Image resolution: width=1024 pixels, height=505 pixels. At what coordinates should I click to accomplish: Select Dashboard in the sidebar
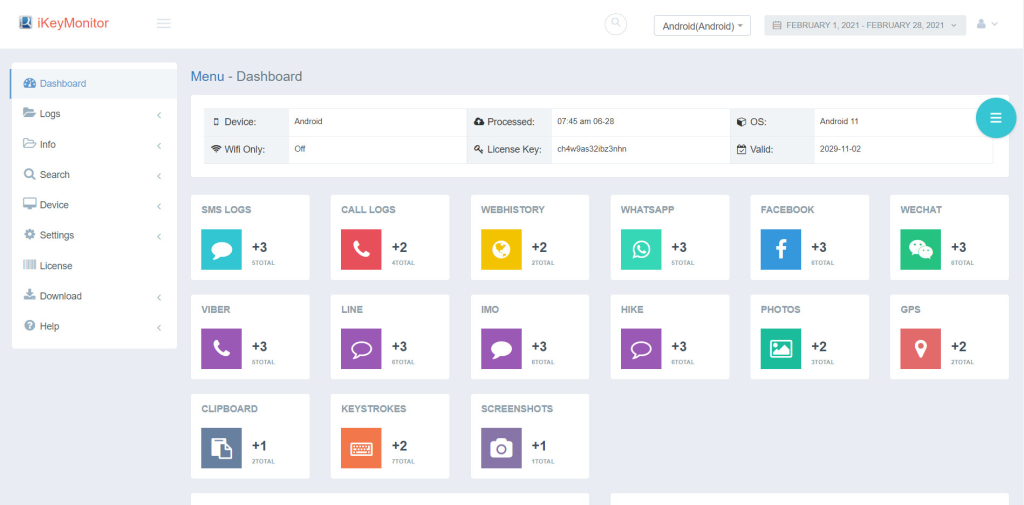click(x=94, y=84)
